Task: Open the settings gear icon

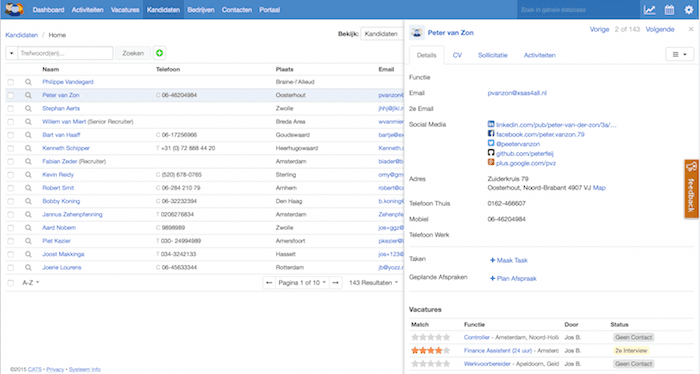Action: [689, 10]
